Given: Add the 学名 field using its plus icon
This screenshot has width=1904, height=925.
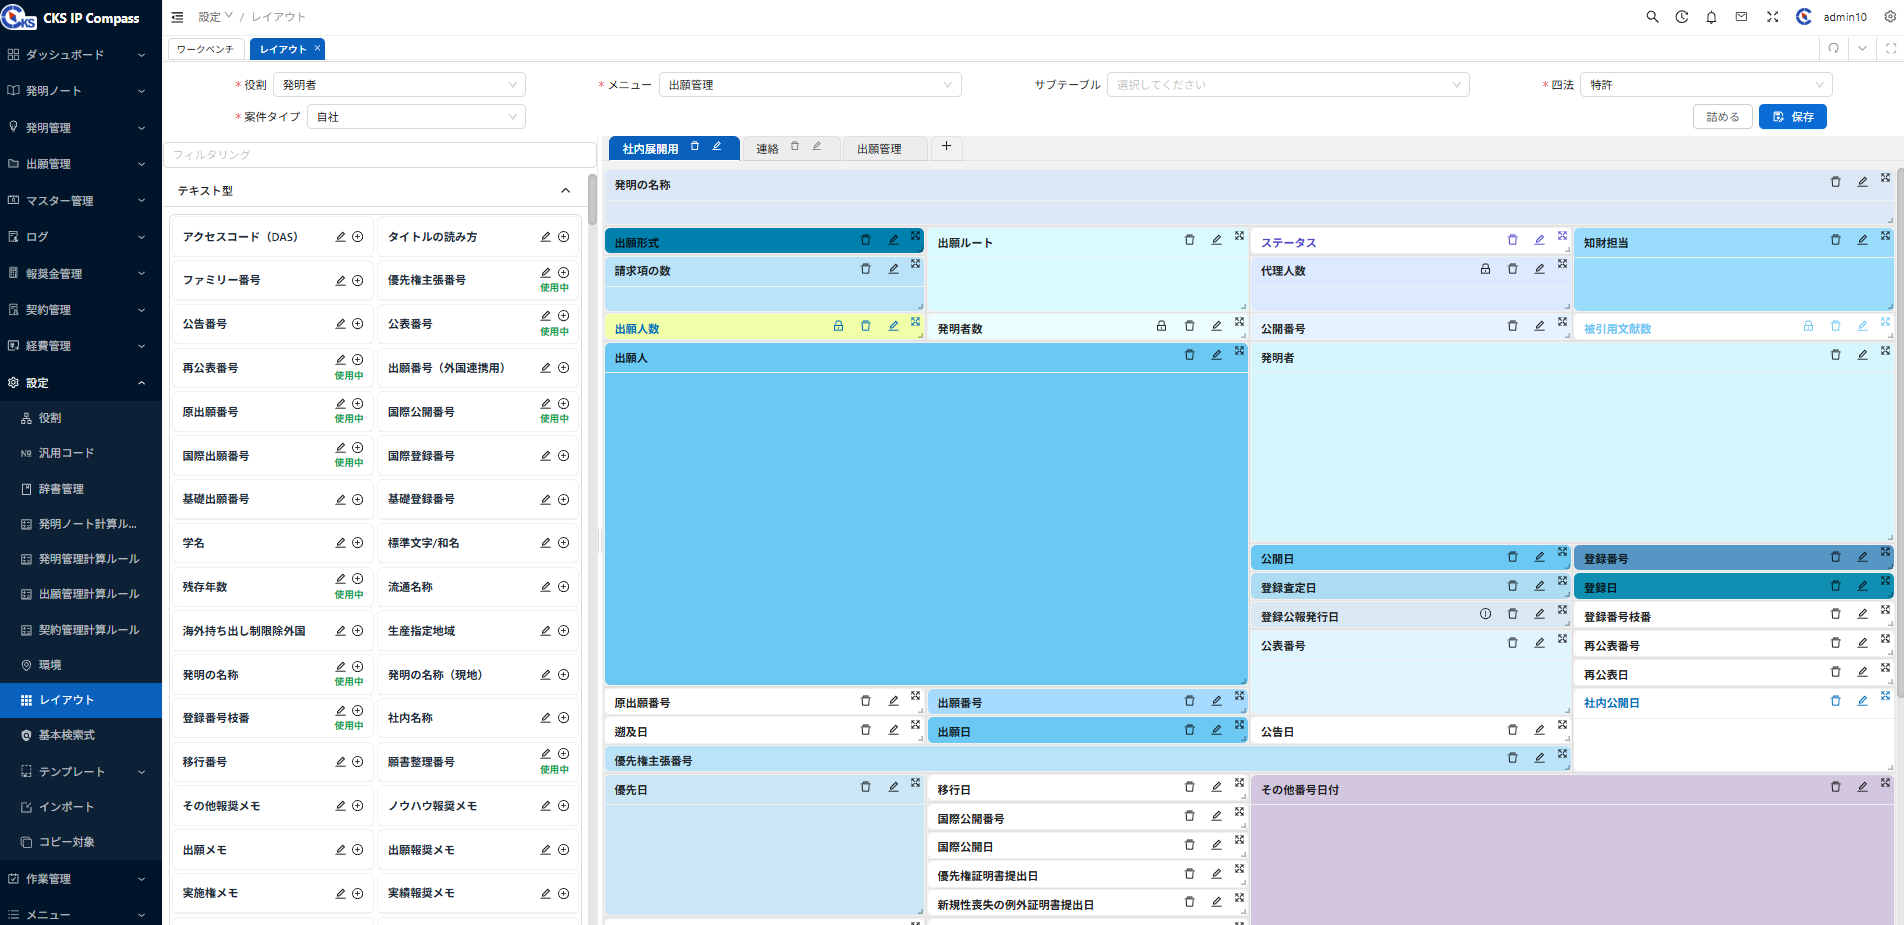Looking at the screenshot, I should pos(357,543).
